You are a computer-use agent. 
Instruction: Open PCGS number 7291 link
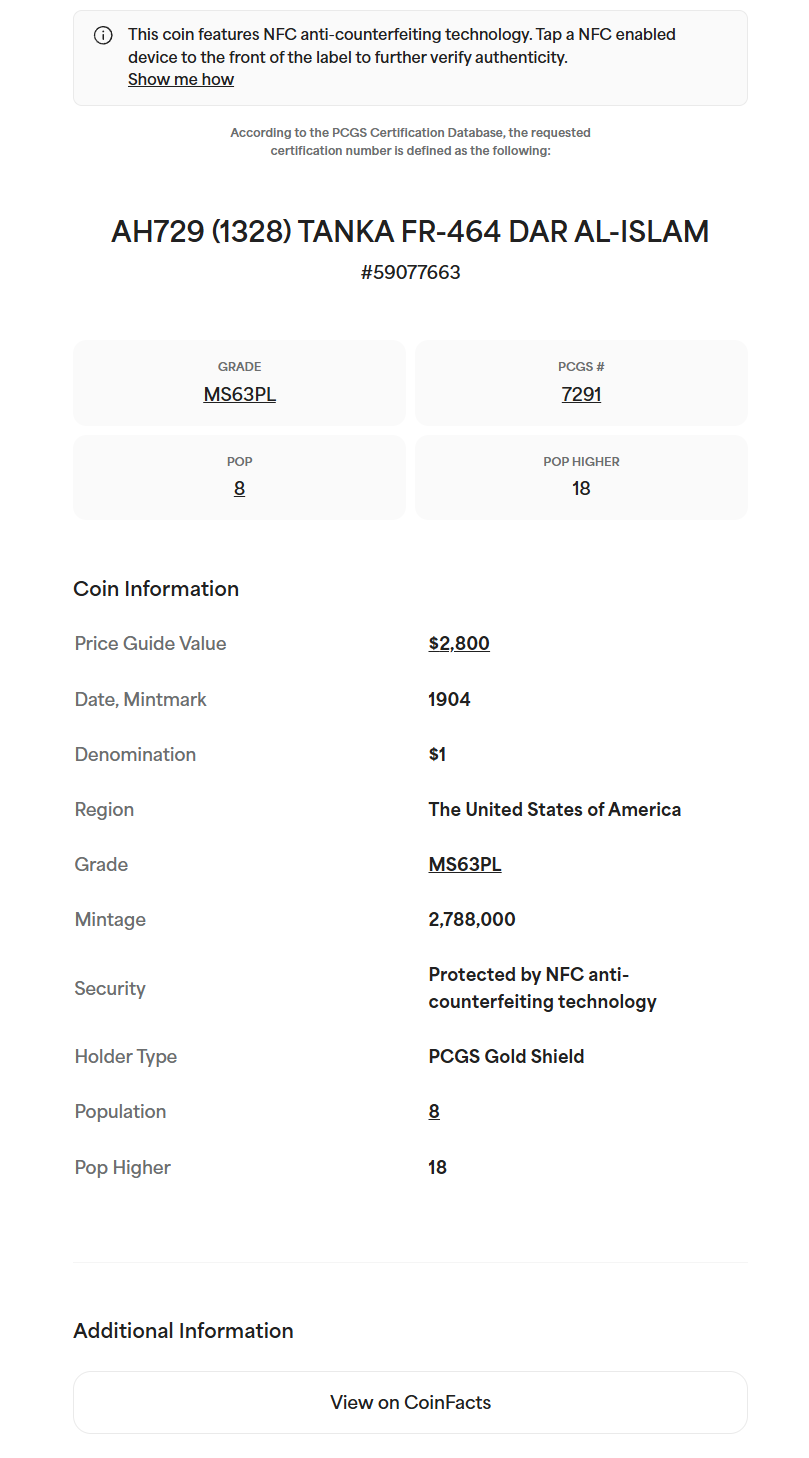coord(581,394)
